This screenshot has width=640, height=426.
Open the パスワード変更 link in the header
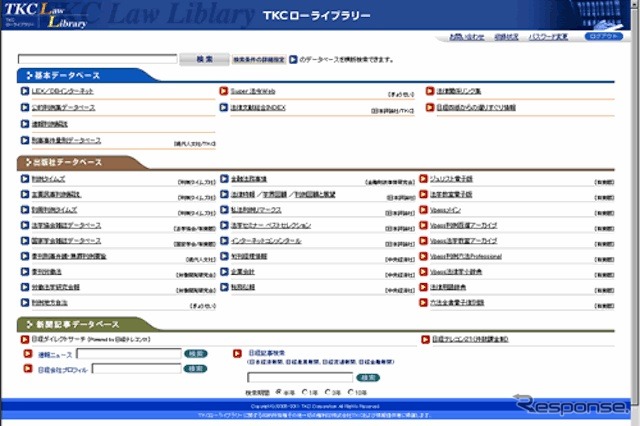[548, 37]
